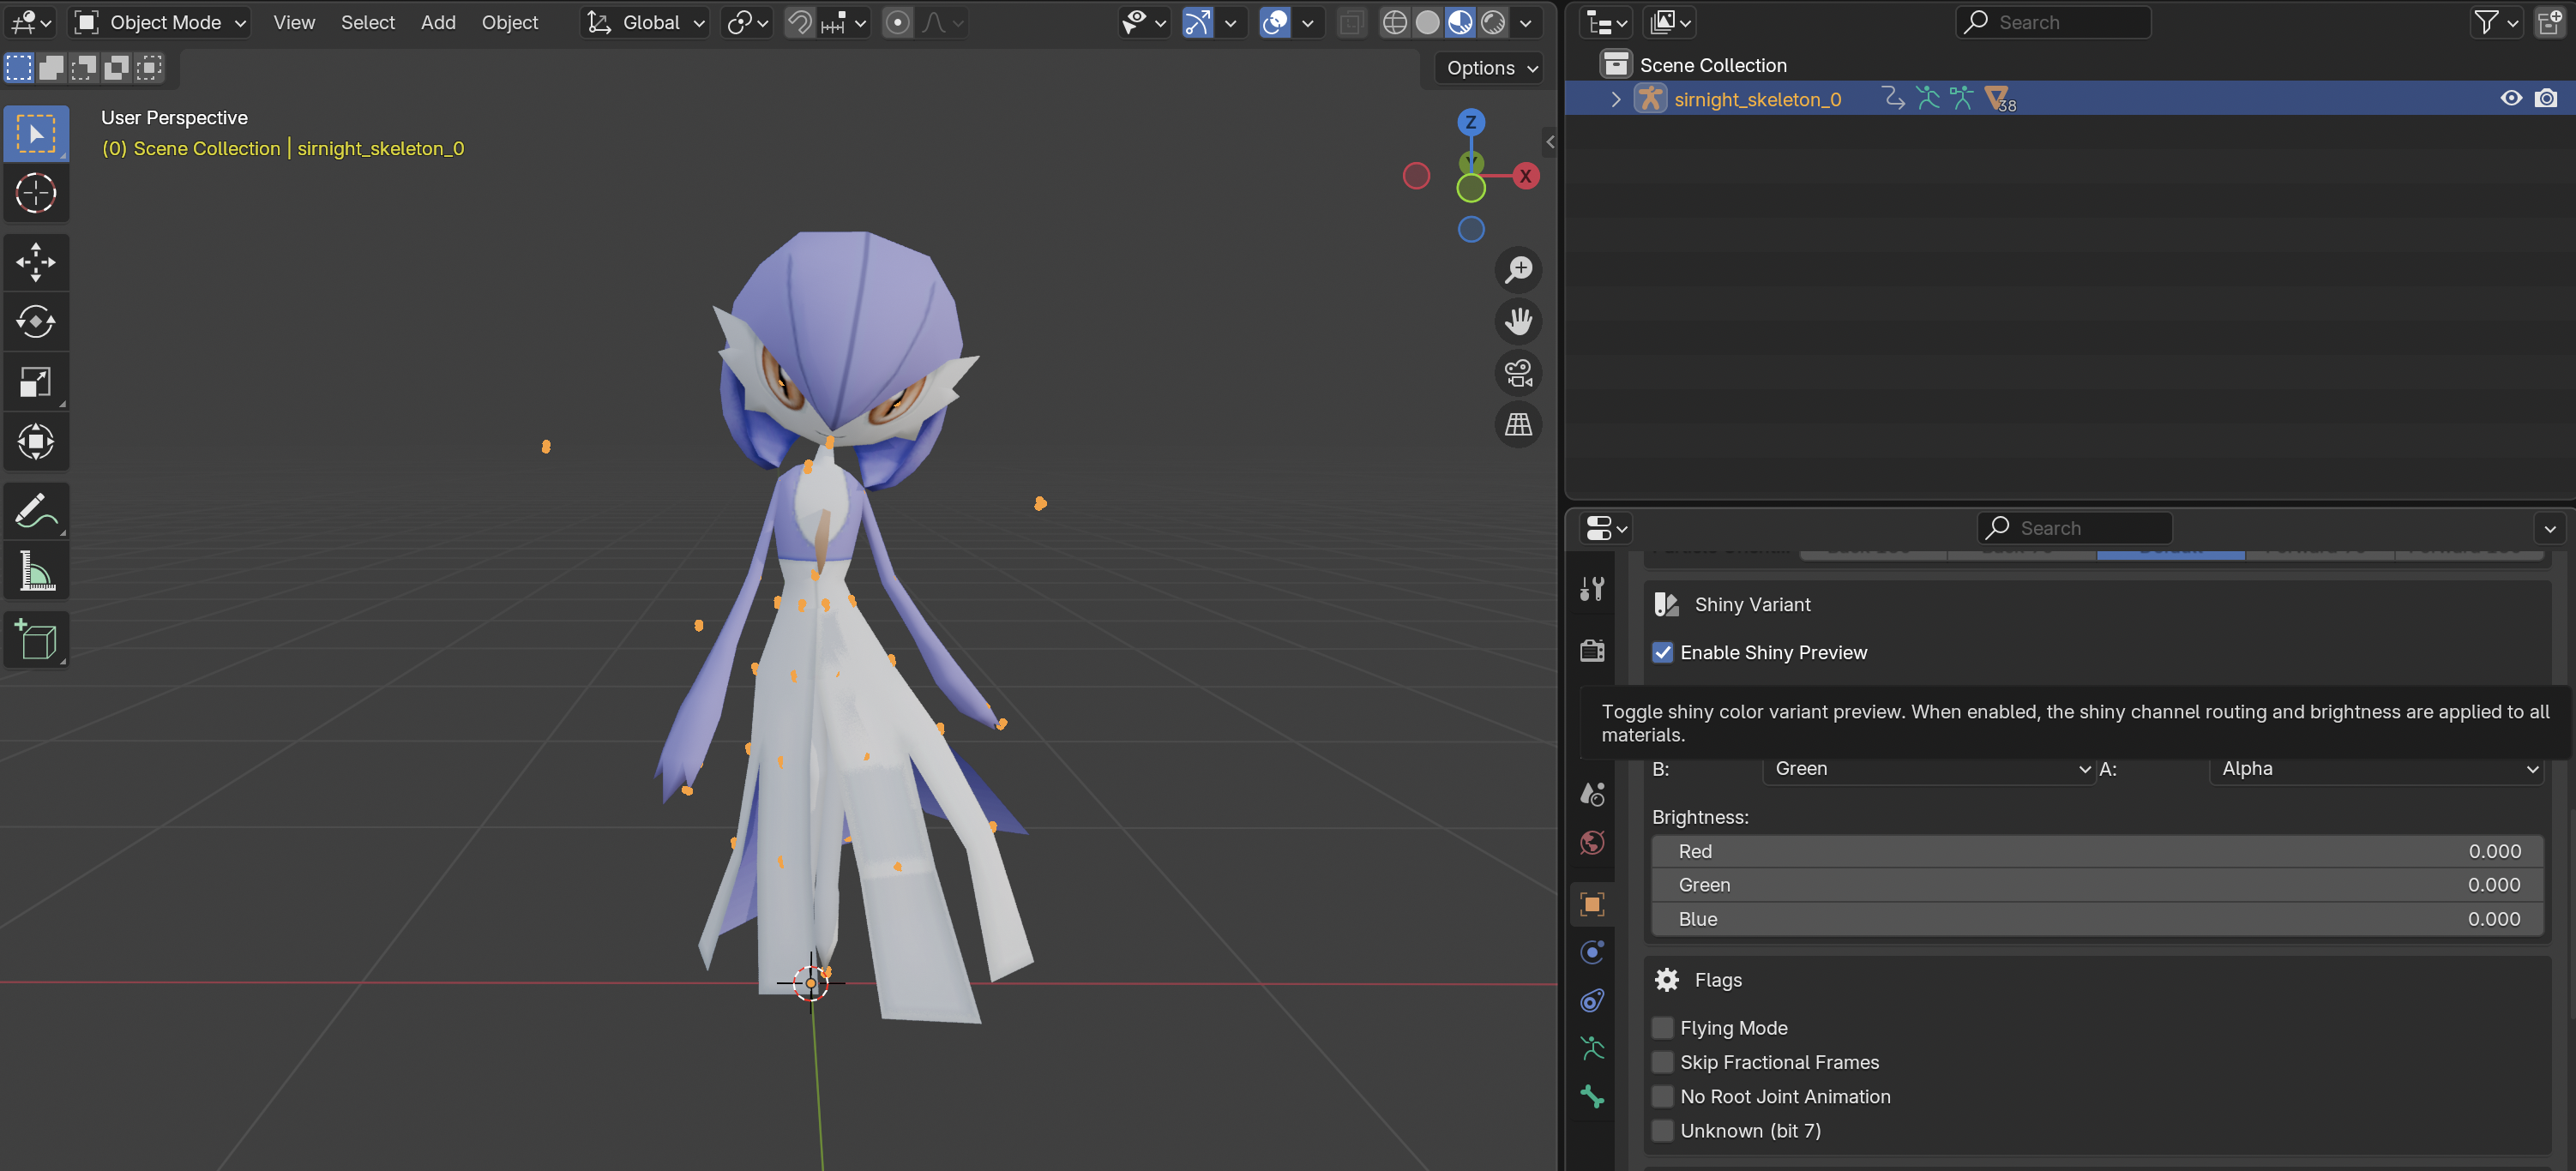
Task: Open the Tool properties tab
Action: pyautogui.click(x=1592, y=589)
